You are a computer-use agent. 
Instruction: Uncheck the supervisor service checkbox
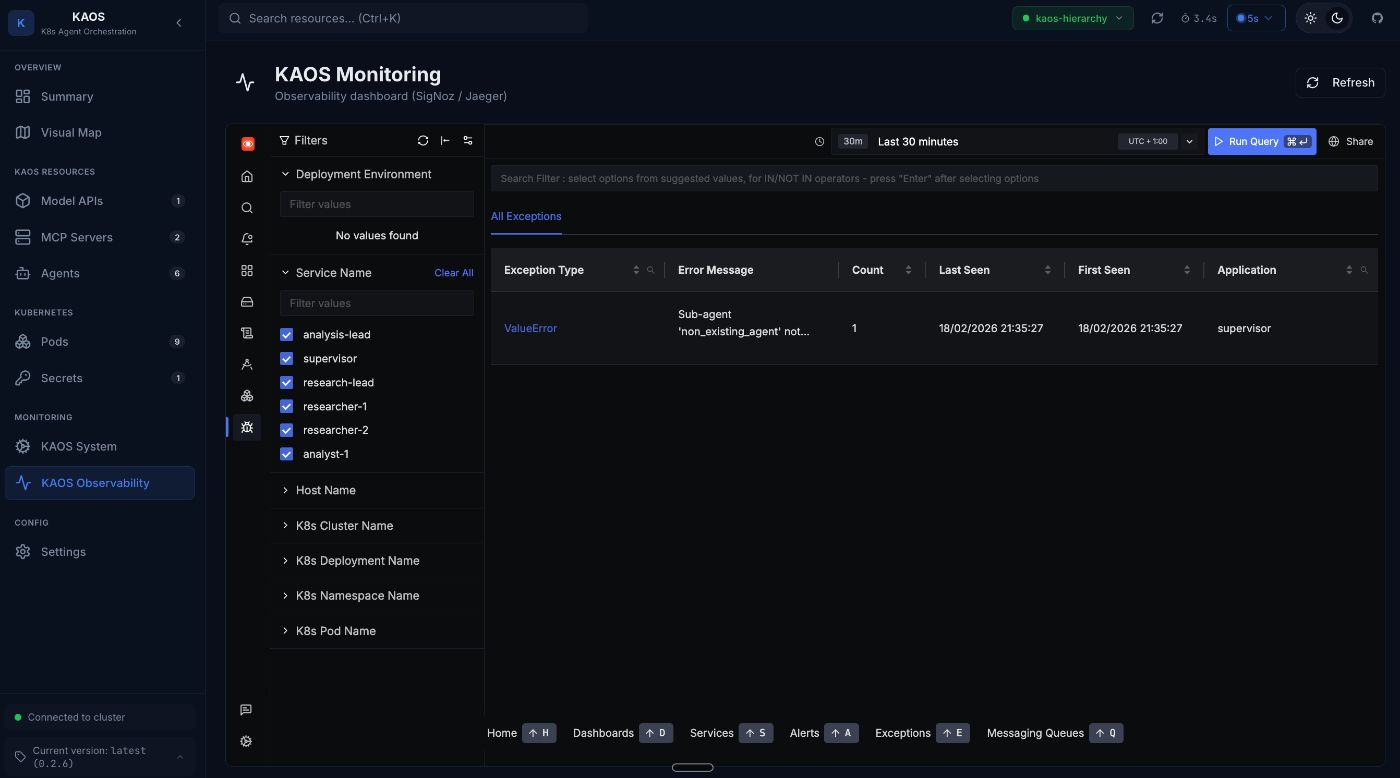287,359
